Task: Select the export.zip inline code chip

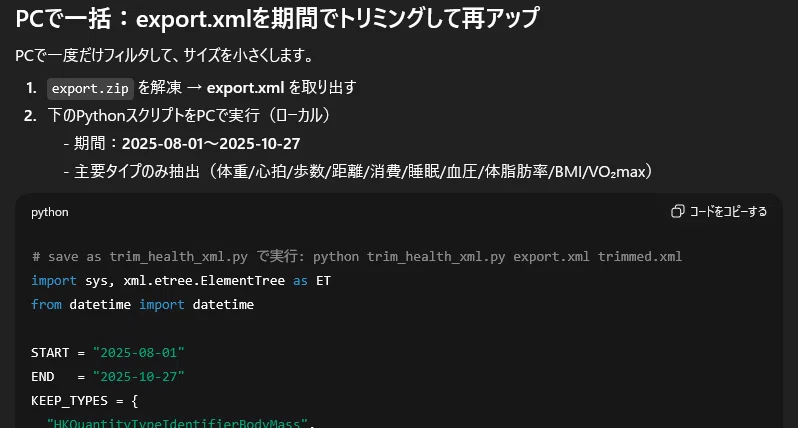Action: tap(90, 89)
